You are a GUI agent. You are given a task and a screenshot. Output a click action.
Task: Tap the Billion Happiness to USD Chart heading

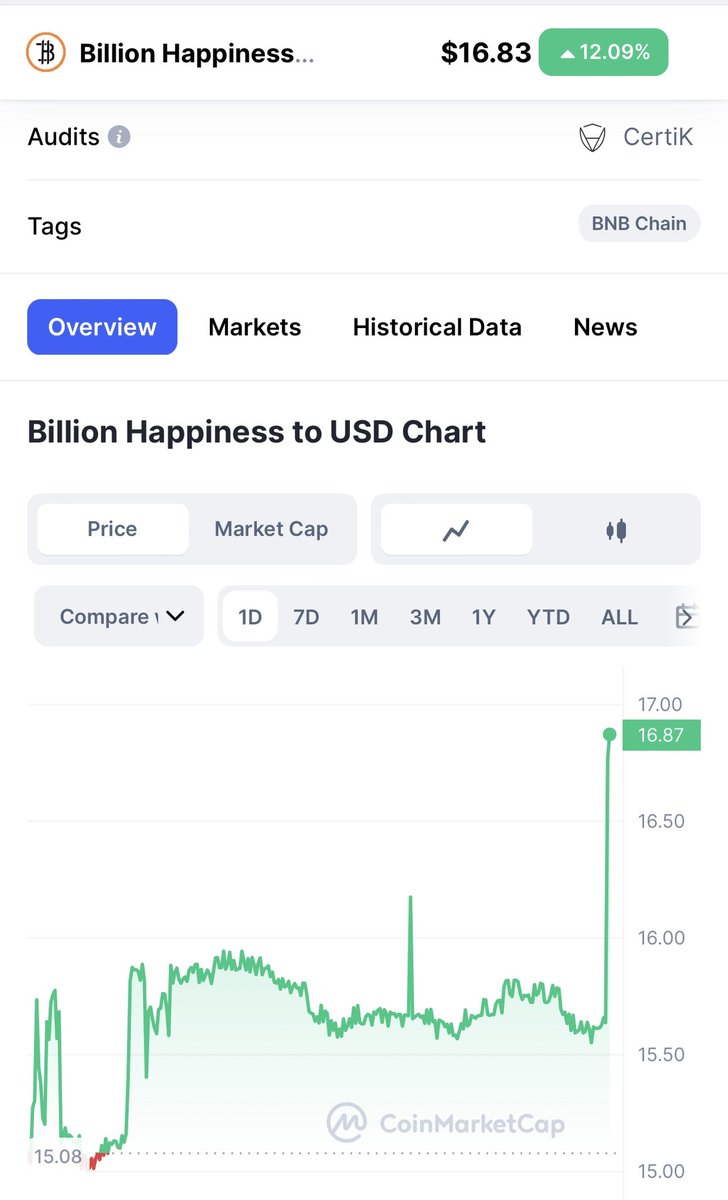point(257,432)
